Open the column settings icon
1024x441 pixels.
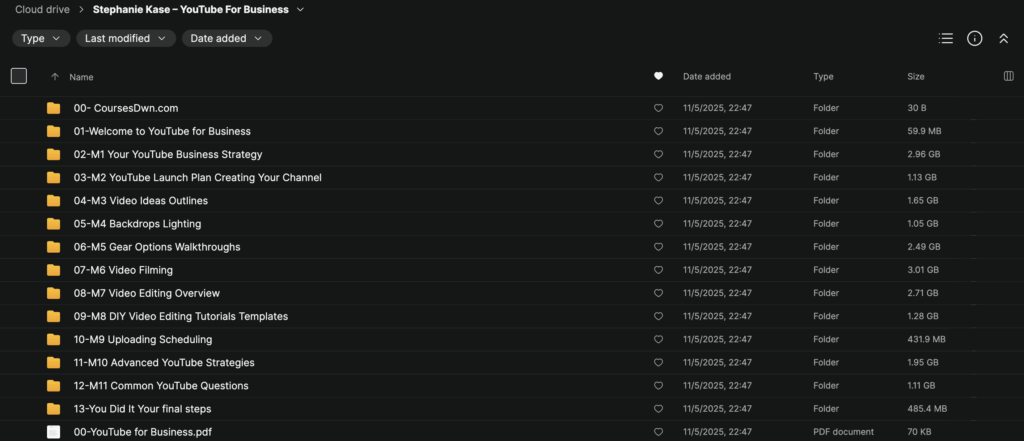tap(1008, 76)
